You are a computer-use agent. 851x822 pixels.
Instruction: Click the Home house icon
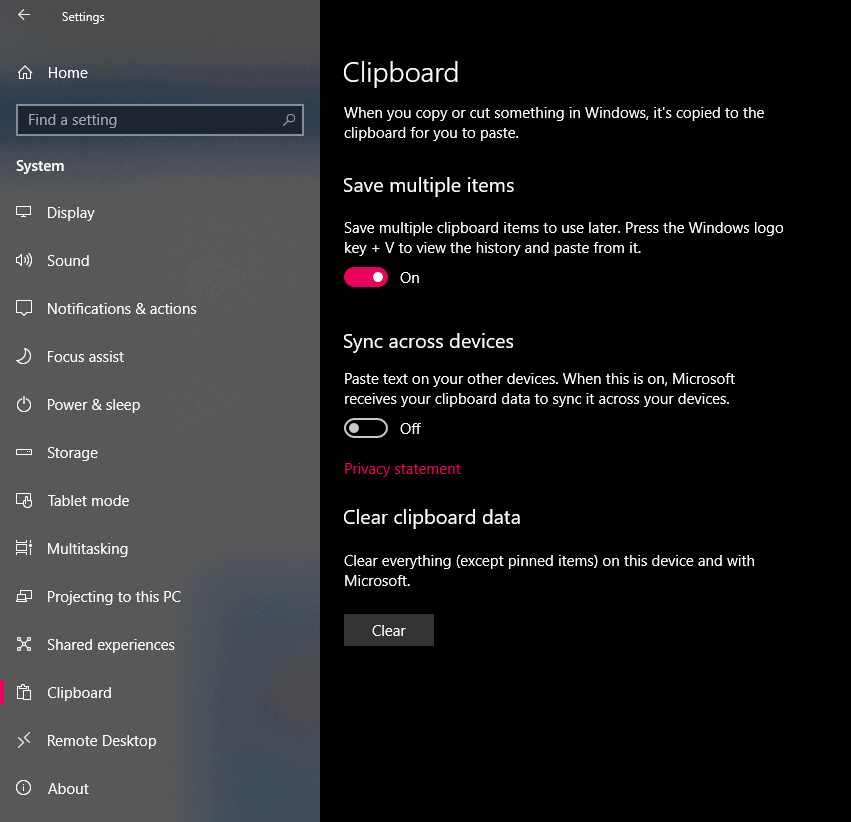(x=24, y=72)
